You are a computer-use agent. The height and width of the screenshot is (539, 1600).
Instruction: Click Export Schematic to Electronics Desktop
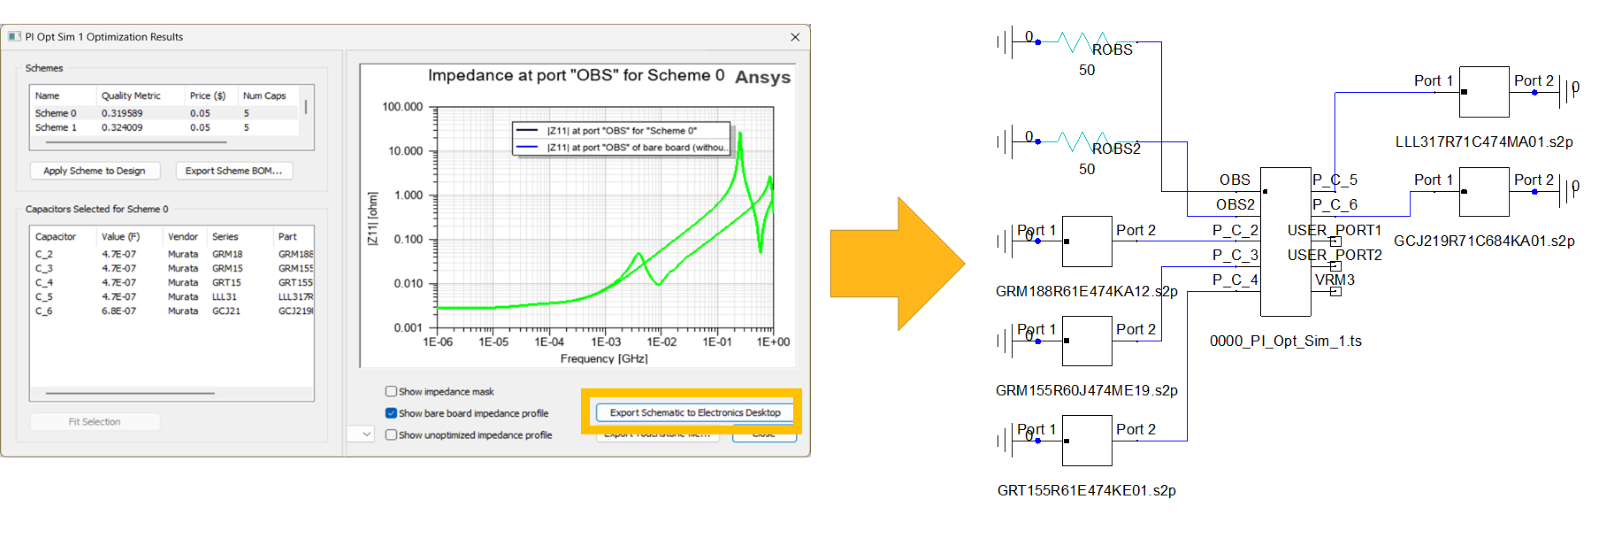[x=695, y=412]
